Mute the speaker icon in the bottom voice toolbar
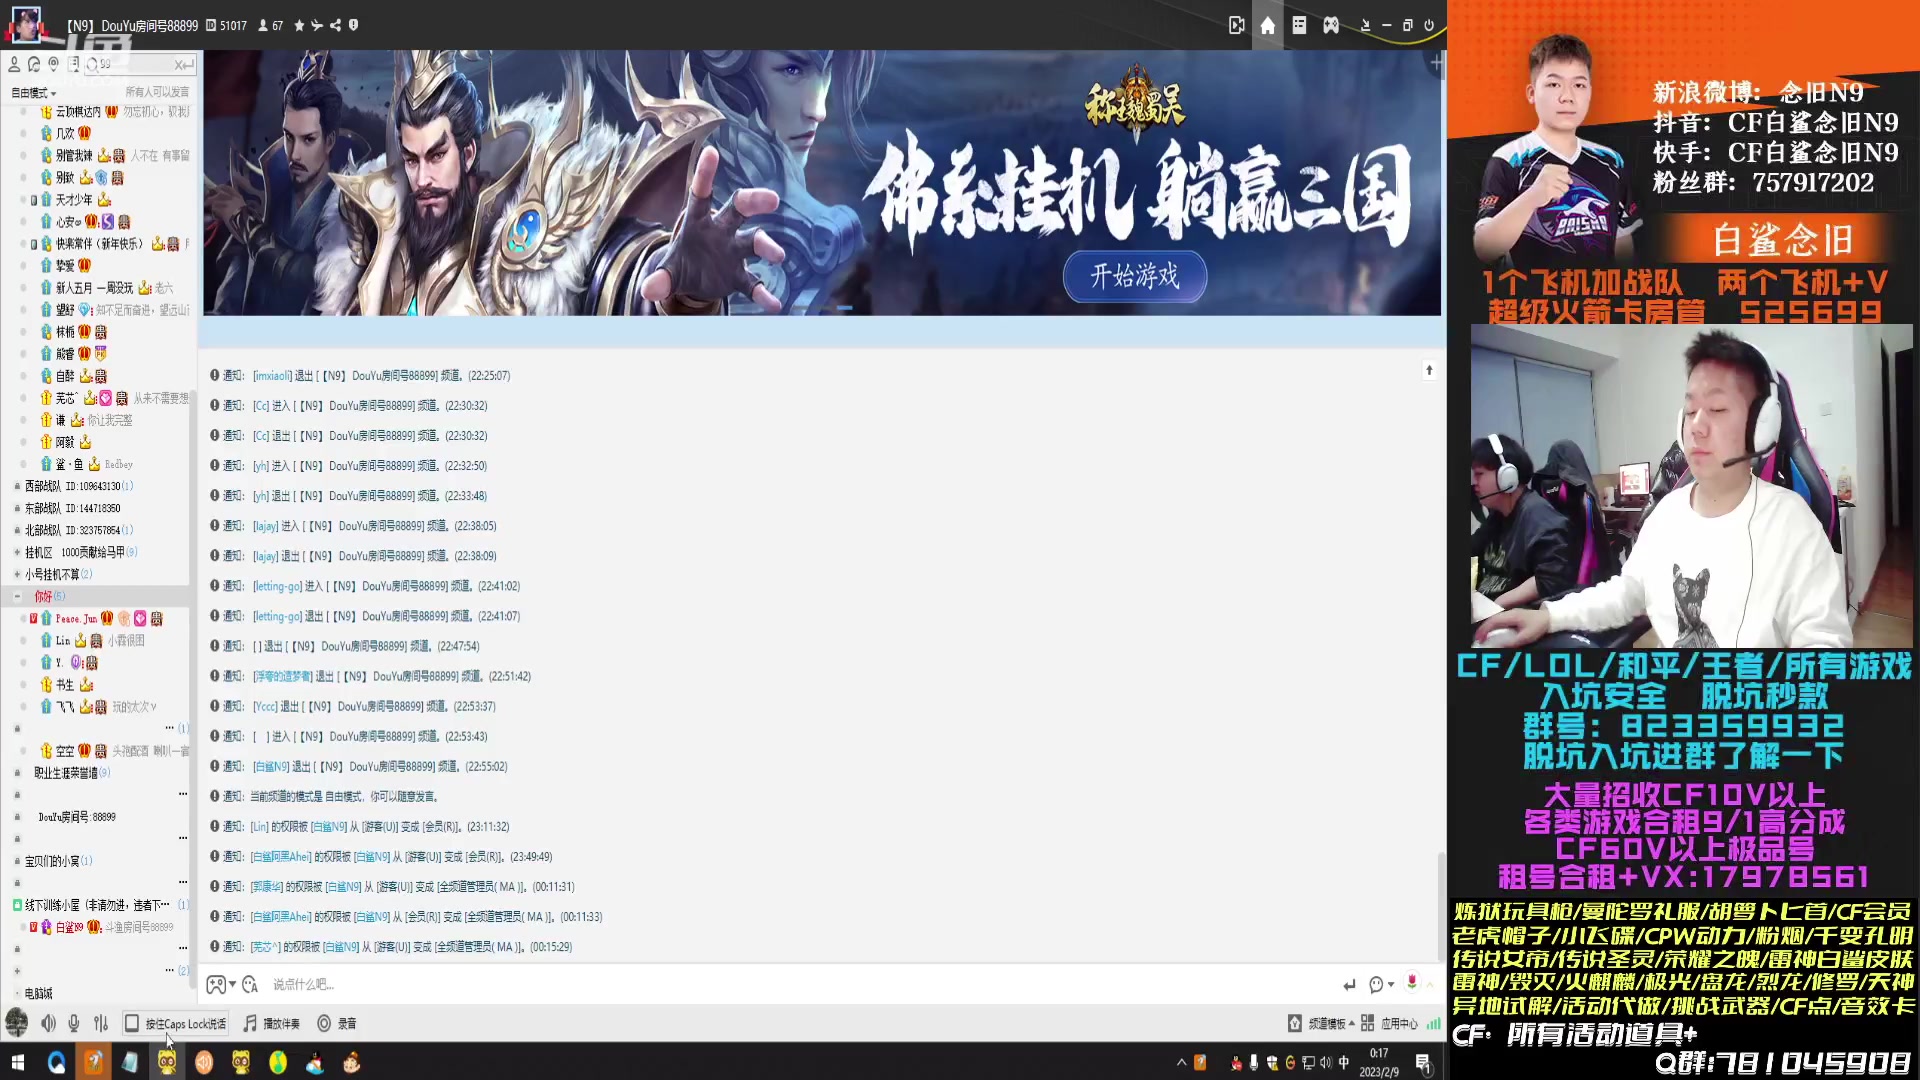This screenshot has width=1920, height=1080. 47,1023
